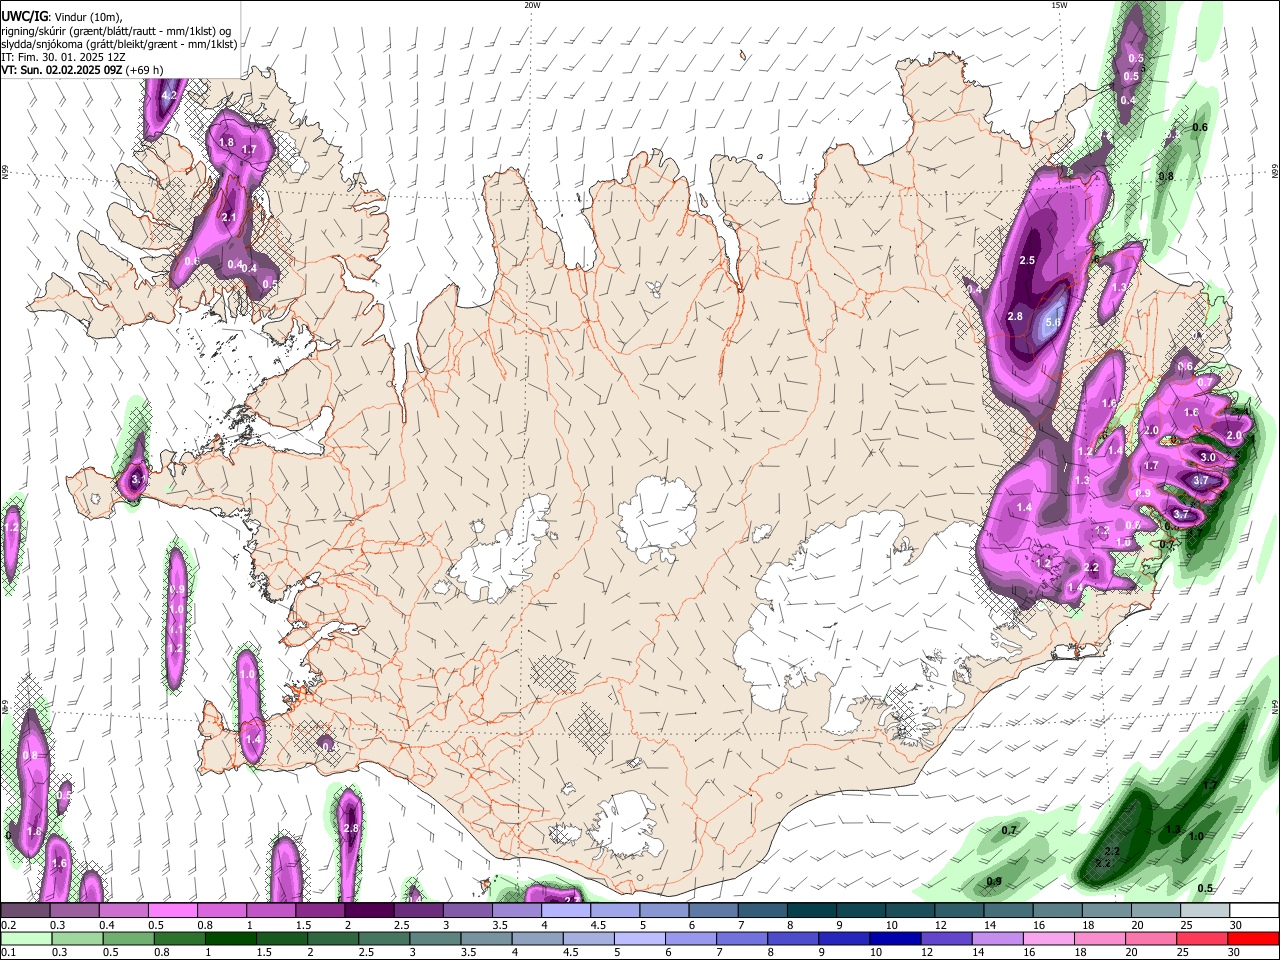
Task: Select the darkest purple swatch labeled 2
Action: pos(368,911)
